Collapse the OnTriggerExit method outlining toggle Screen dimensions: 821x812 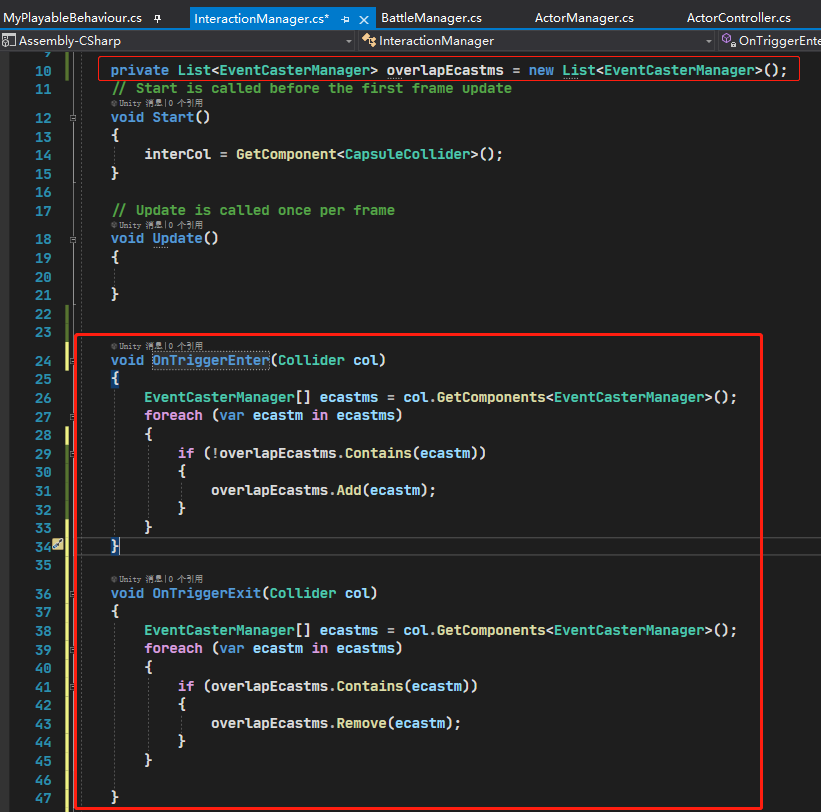pos(72,594)
